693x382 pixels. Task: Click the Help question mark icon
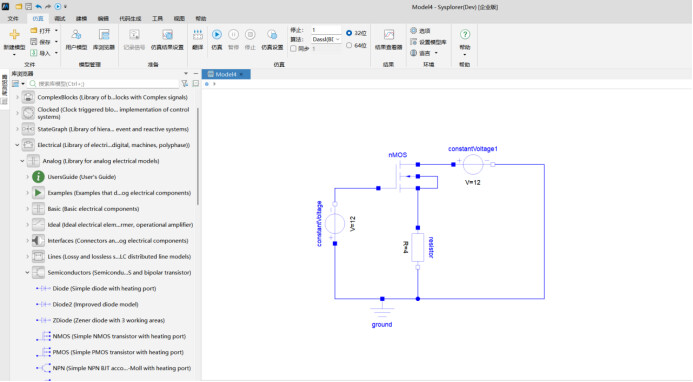465,34
